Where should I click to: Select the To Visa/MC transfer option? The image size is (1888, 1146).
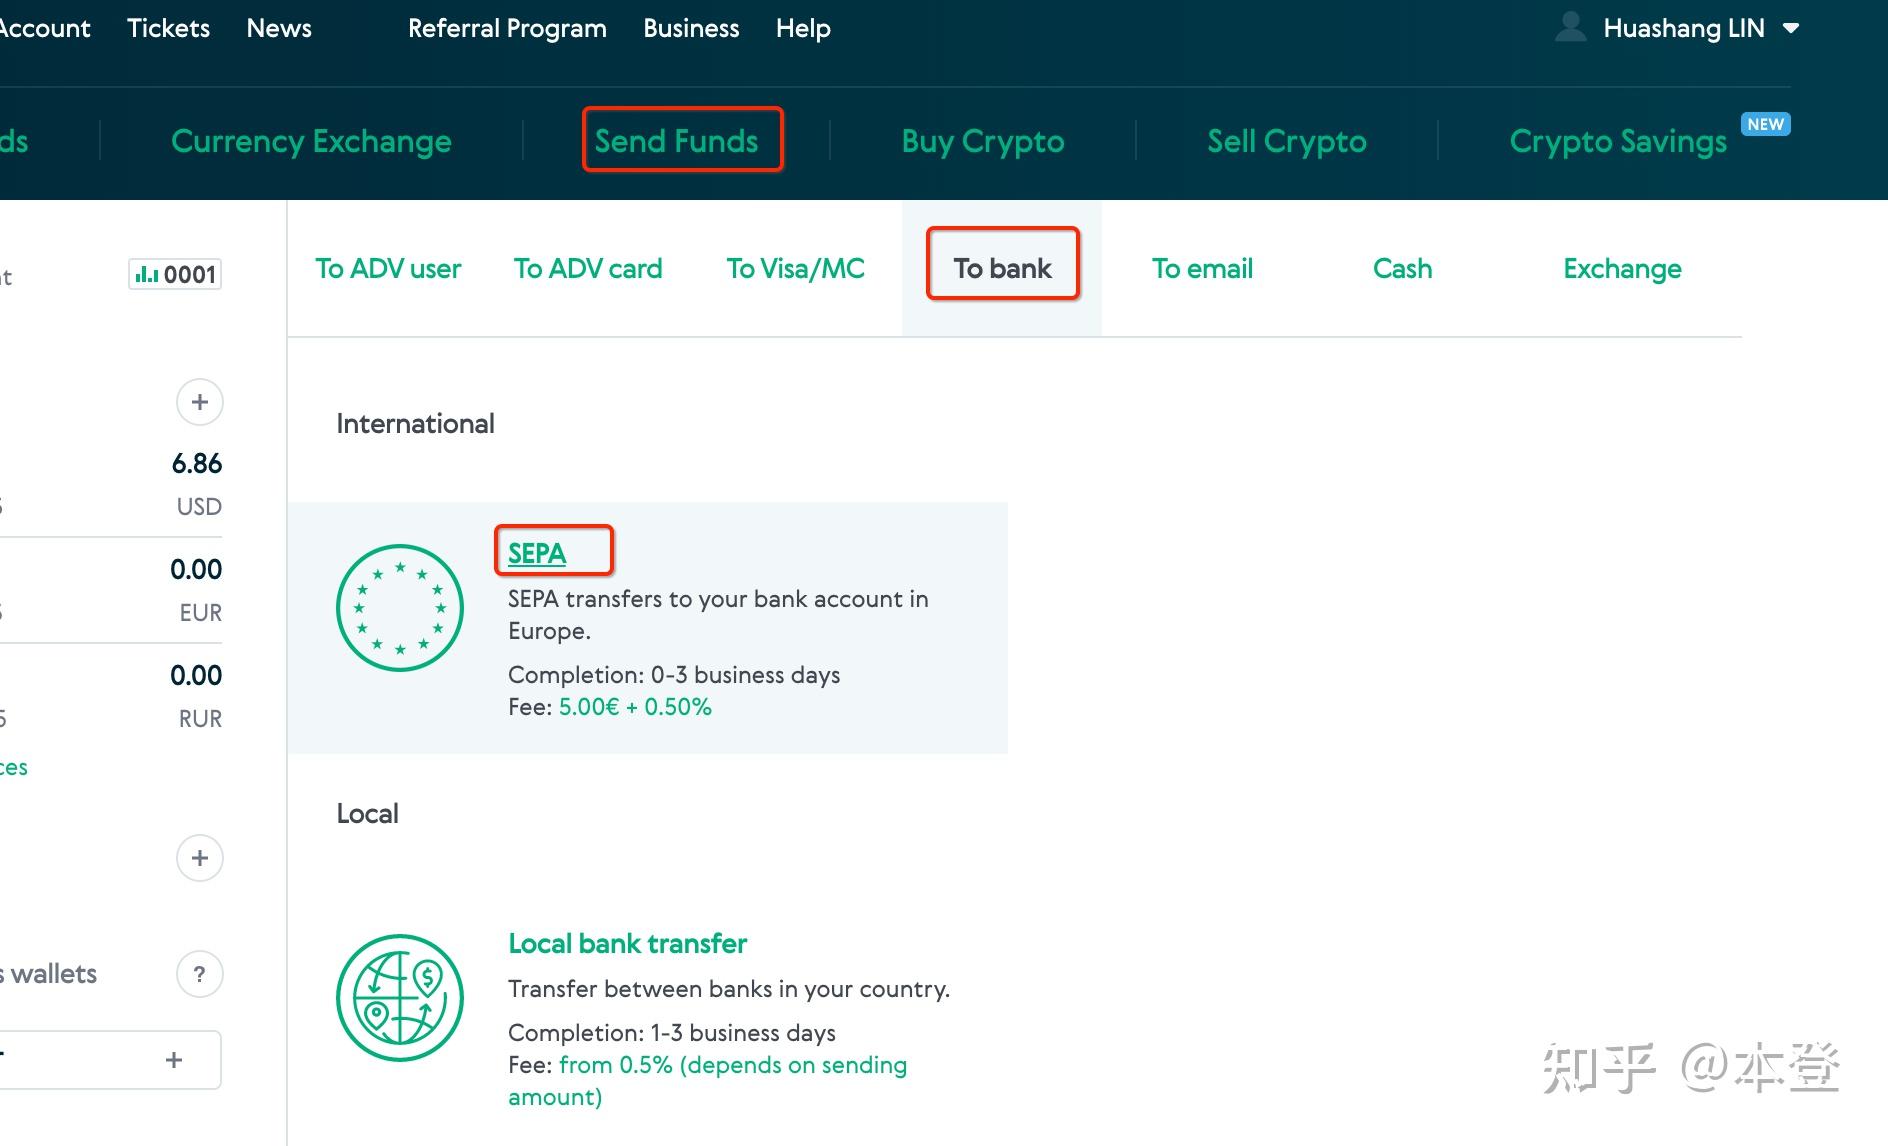tap(795, 268)
